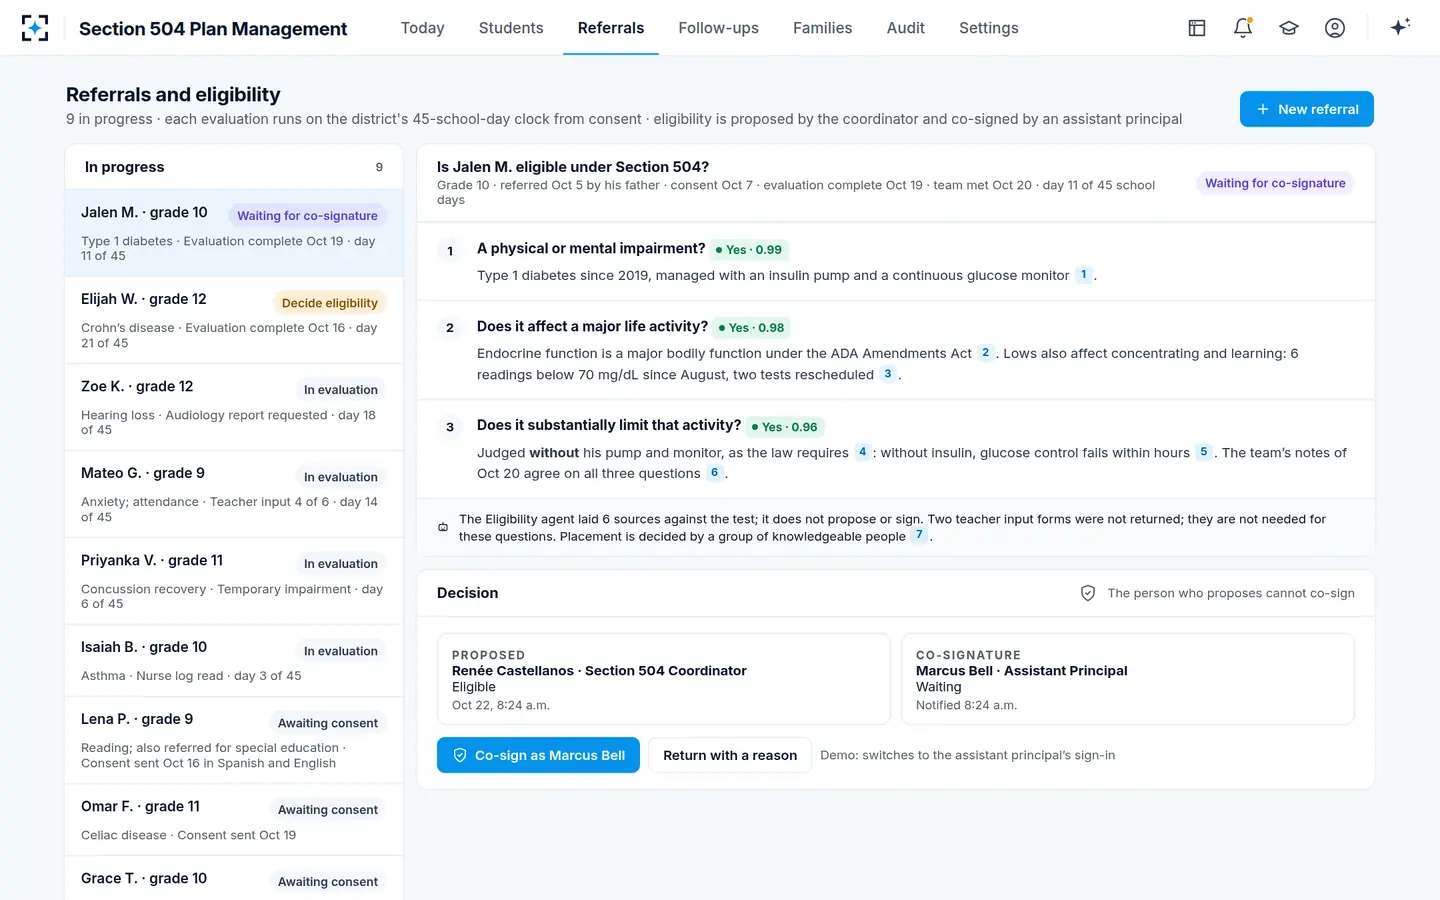Open citation 7 after 'knowledgeable people'

919,535
